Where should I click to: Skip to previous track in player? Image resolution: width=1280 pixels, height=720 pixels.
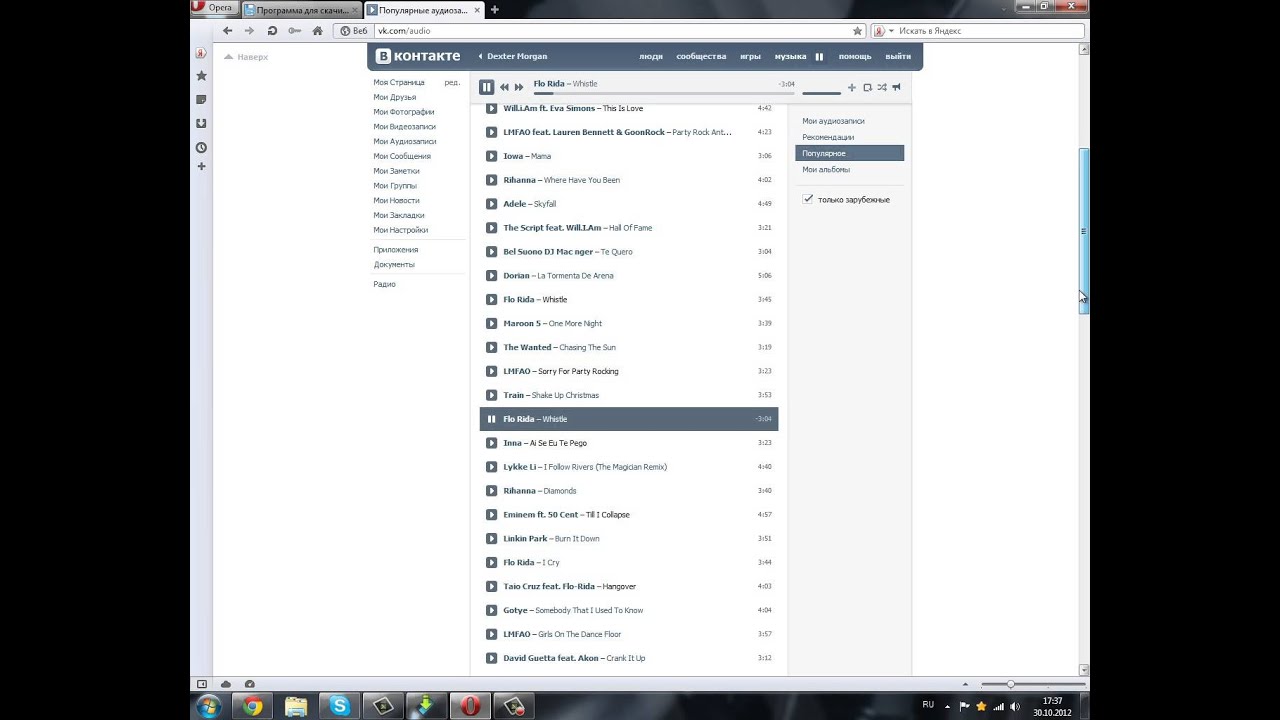[504, 87]
